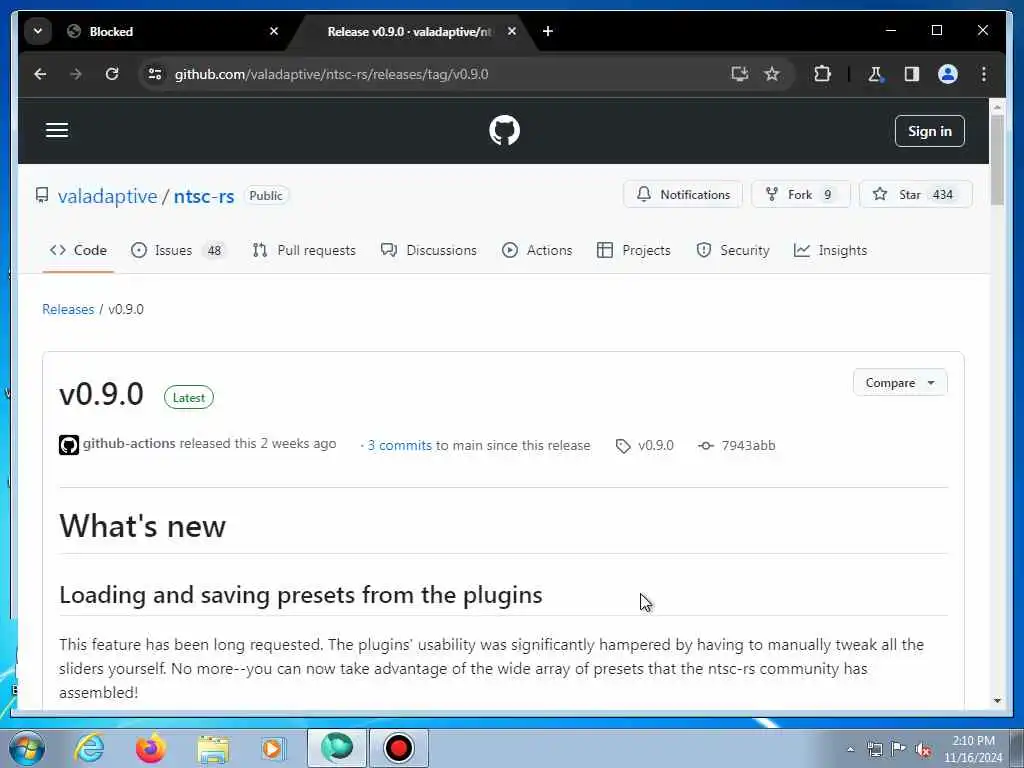Open the Action Center flag icon
Image resolution: width=1024 pixels, height=768 pixels.
click(x=899, y=749)
